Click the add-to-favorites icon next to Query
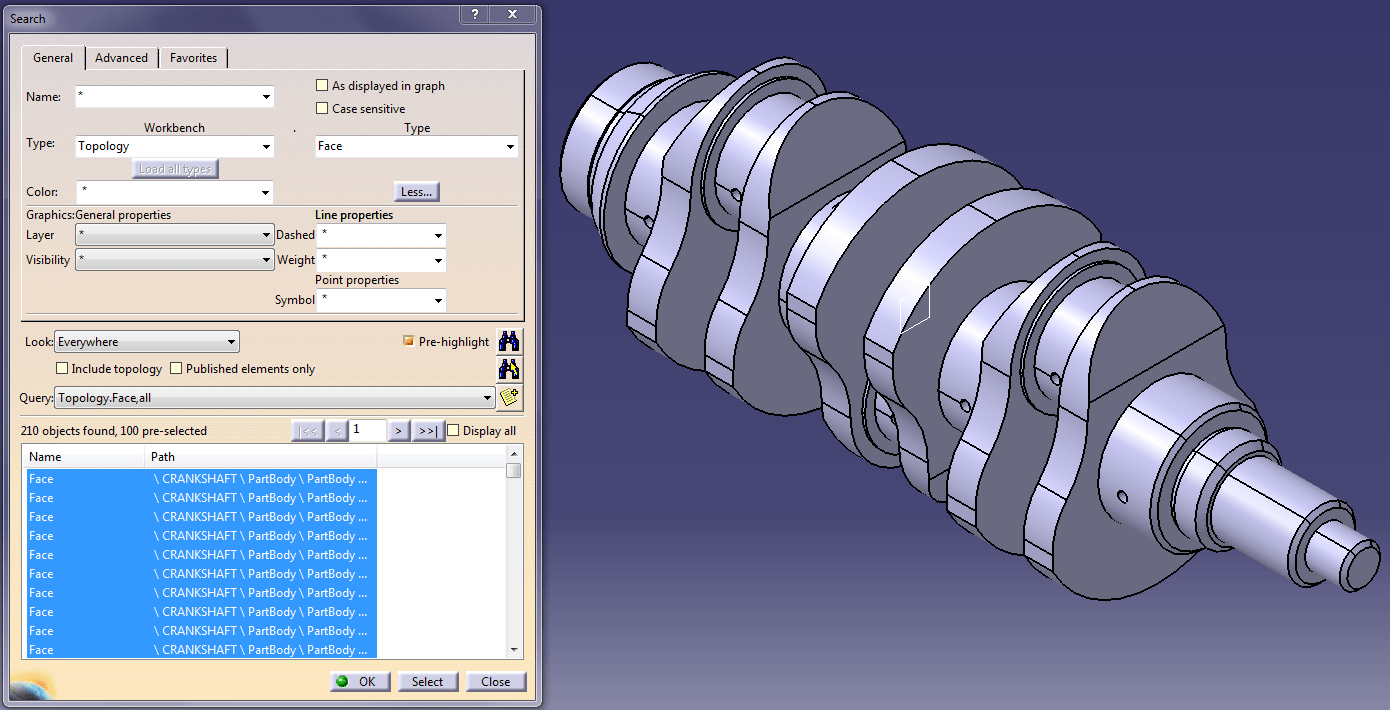 click(509, 397)
